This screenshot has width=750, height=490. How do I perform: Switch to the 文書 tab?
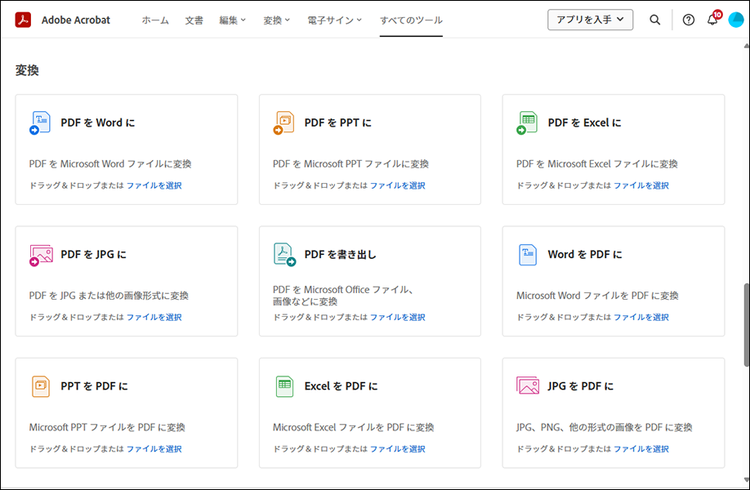(194, 20)
